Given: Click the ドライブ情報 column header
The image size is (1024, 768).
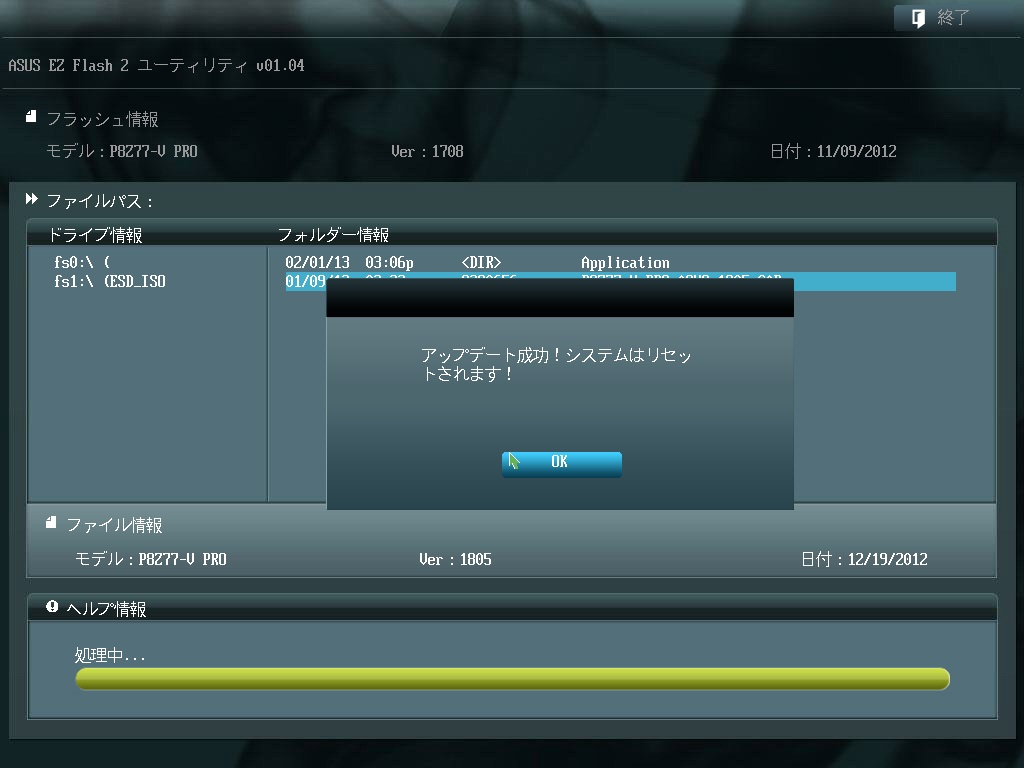Looking at the screenshot, I should 95,234.
